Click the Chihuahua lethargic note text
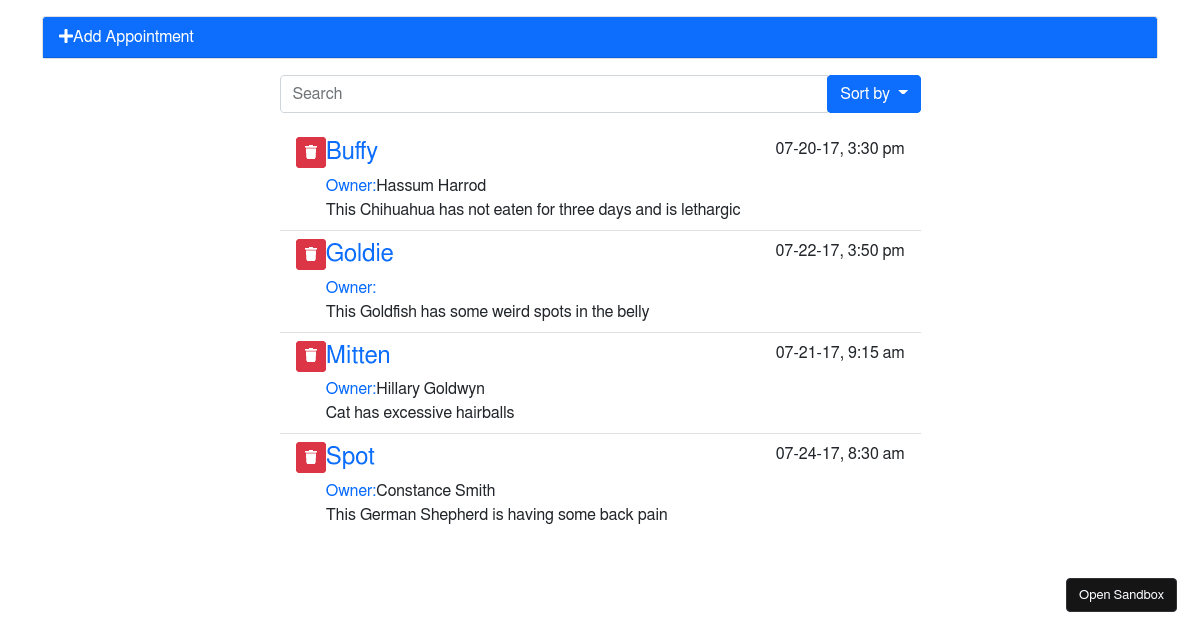Image resolution: width=1200 pixels, height=630 pixels. [x=533, y=210]
